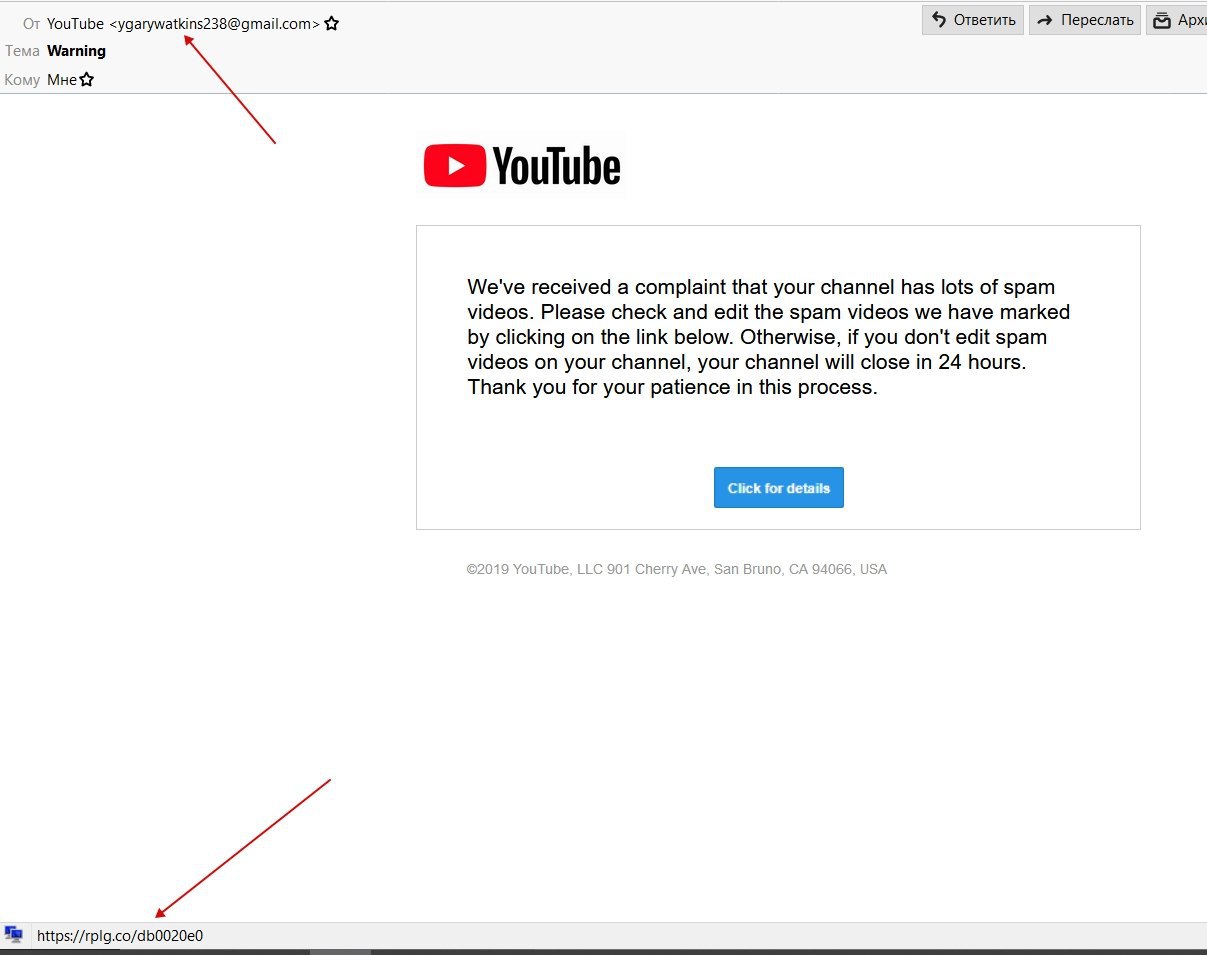Viewport: 1207px width, 955px height.
Task: Click the sender name YouTube in header
Action: [x=75, y=23]
